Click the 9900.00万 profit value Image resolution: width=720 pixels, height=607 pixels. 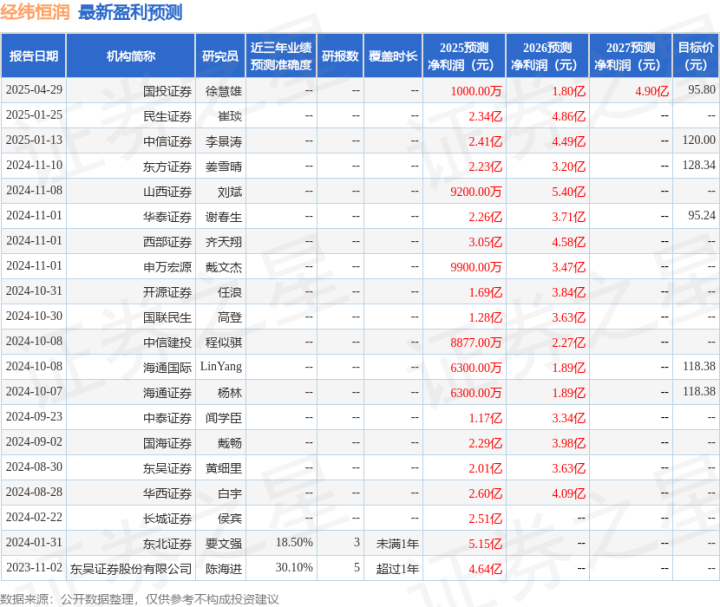click(476, 268)
